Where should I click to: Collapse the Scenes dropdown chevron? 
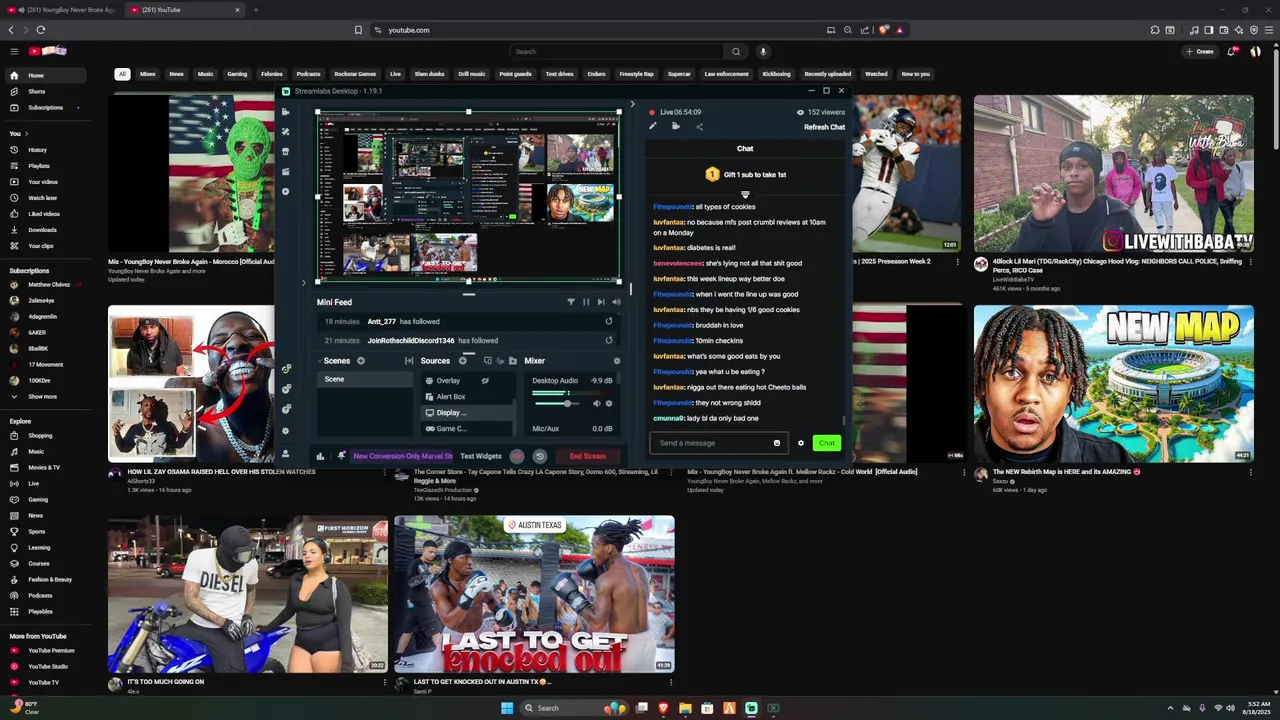[x=319, y=361]
